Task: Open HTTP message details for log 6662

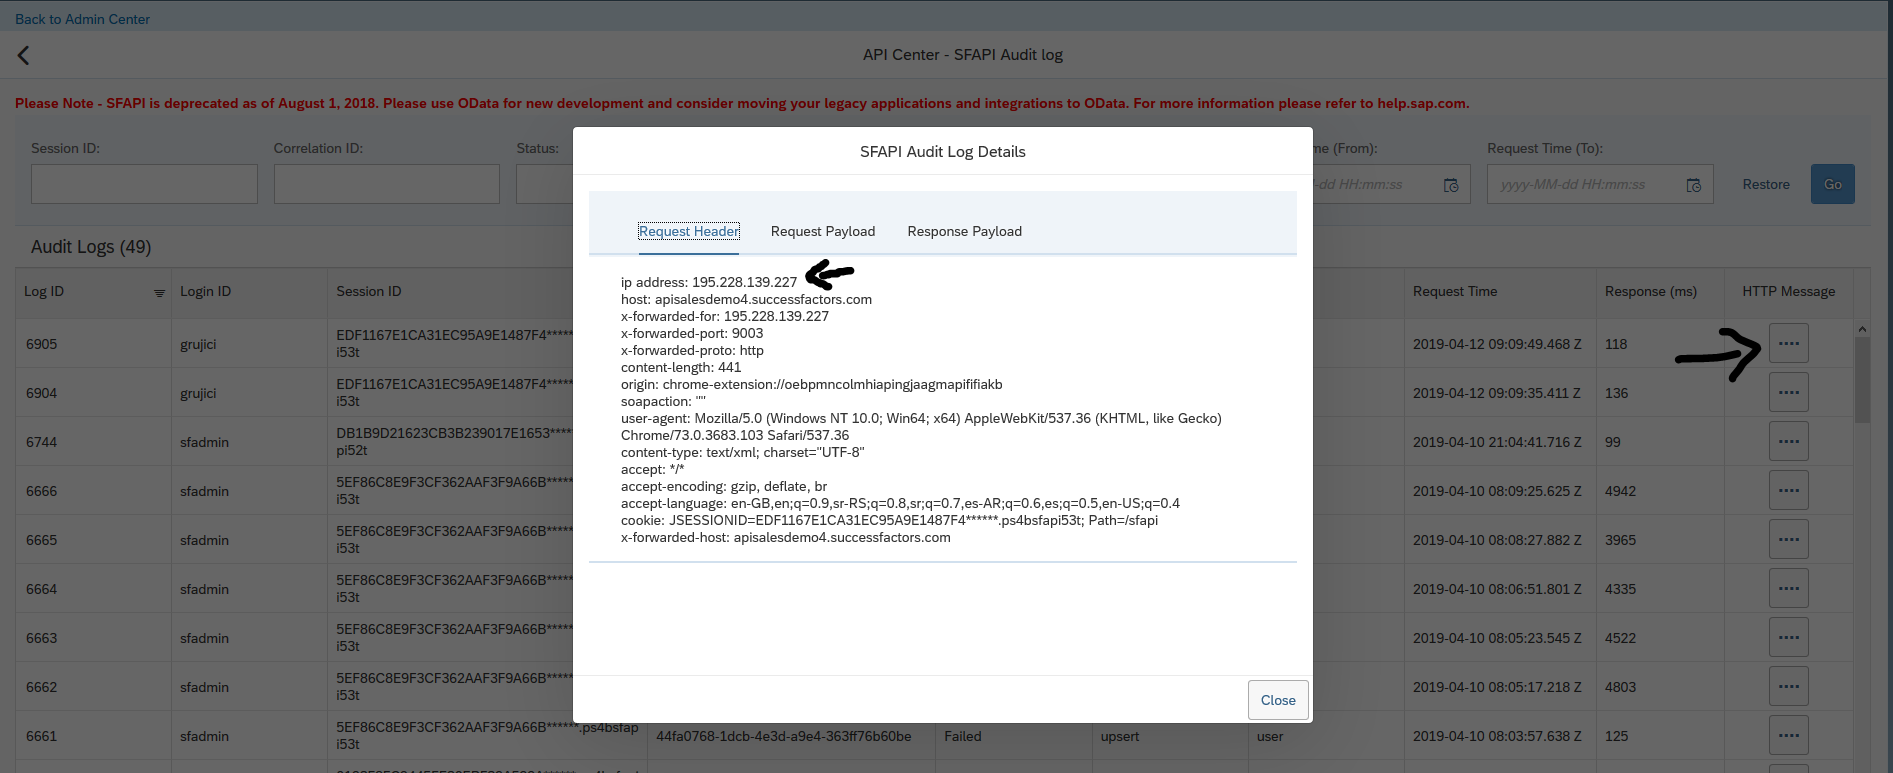Action: pyautogui.click(x=1789, y=686)
